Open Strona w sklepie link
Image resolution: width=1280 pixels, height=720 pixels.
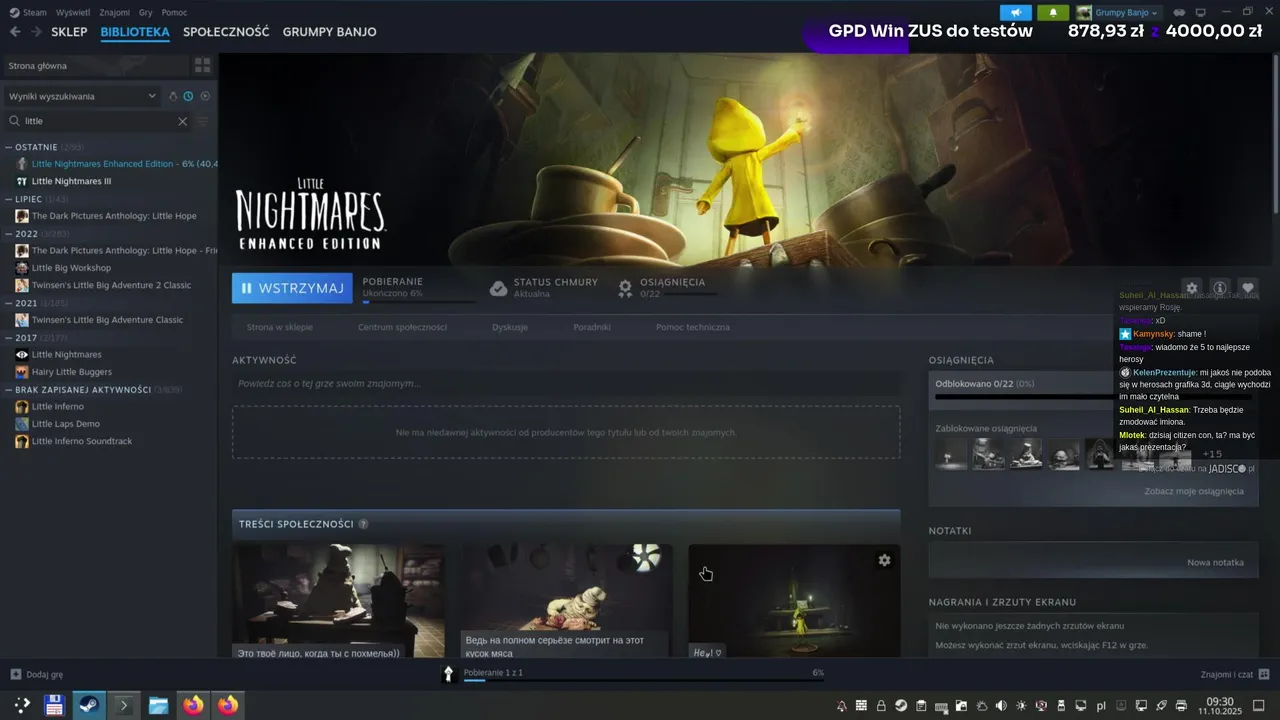[280, 327]
